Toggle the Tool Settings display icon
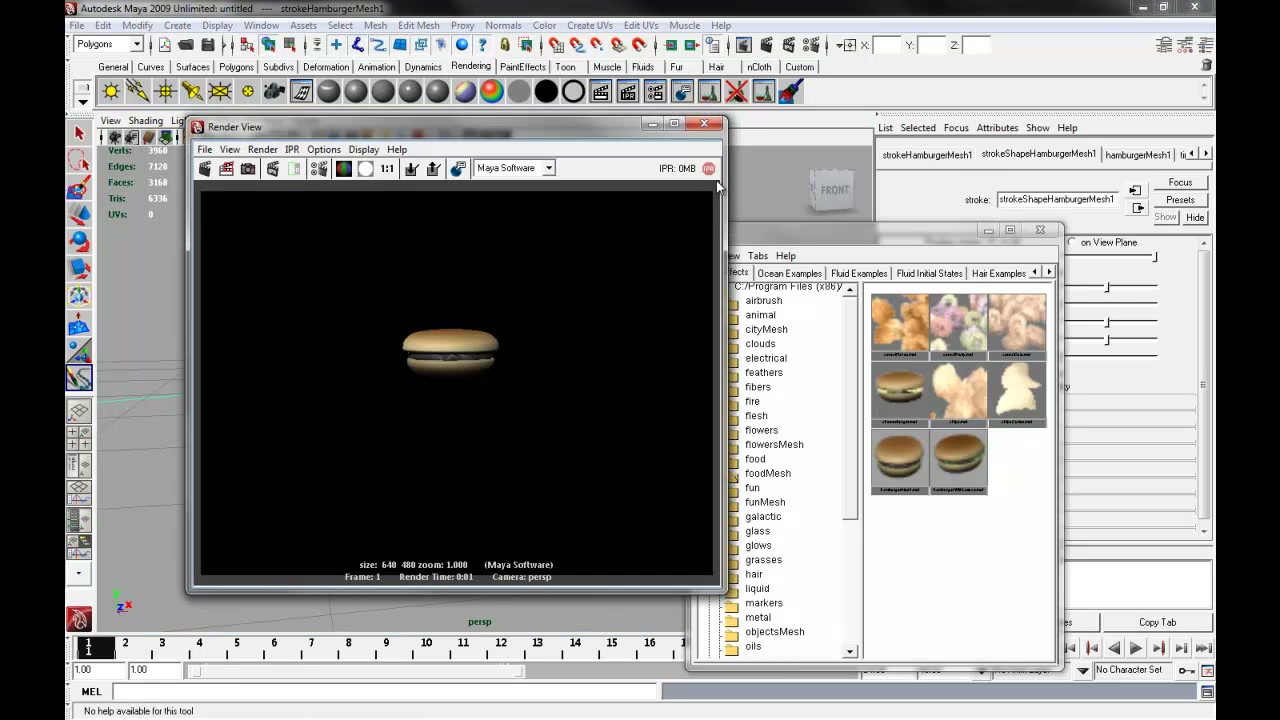This screenshot has height=720, width=1280. click(x=1186, y=45)
